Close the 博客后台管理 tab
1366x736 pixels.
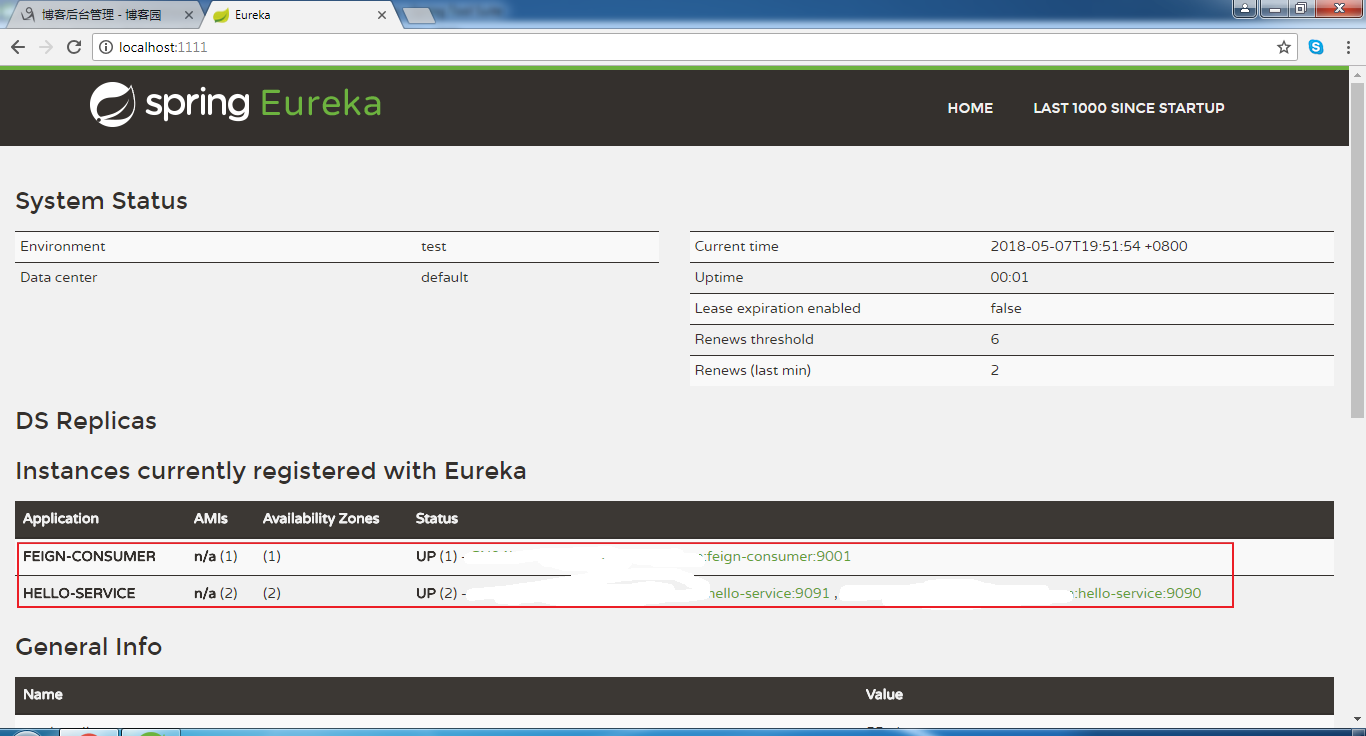click(x=189, y=16)
